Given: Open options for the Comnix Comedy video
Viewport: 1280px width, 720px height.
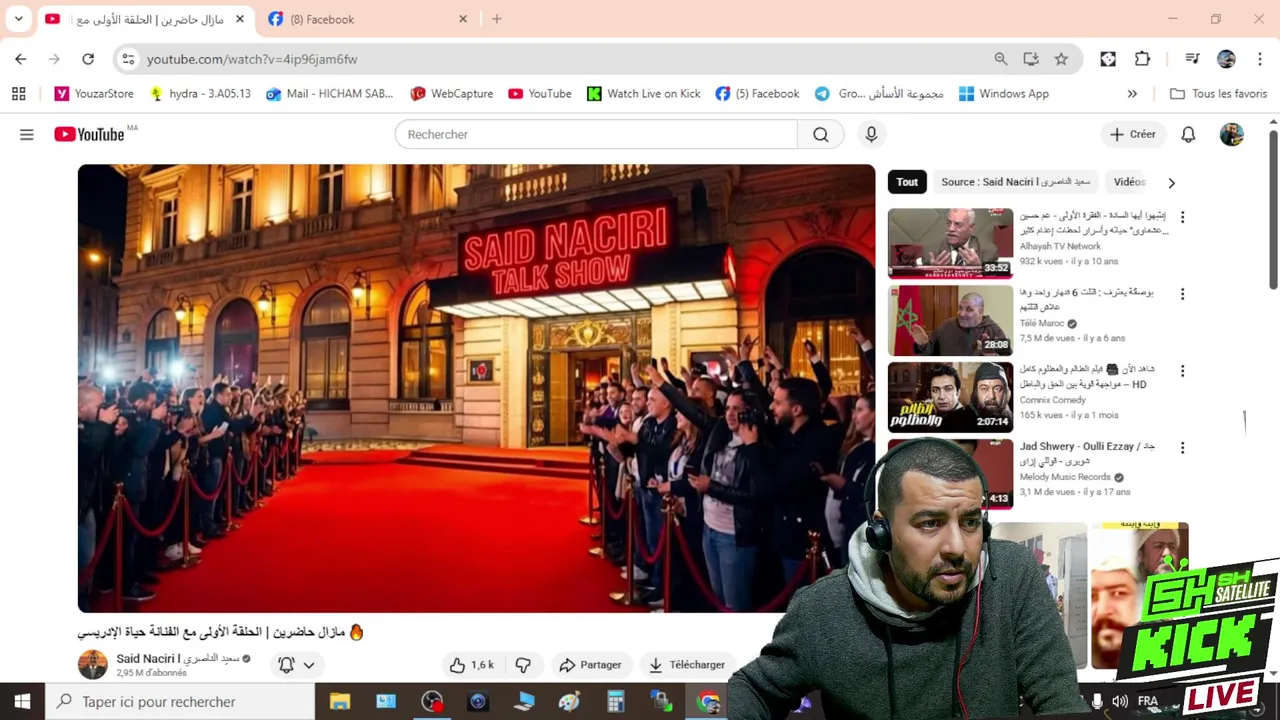Looking at the screenshot, I should point(1182,371).
